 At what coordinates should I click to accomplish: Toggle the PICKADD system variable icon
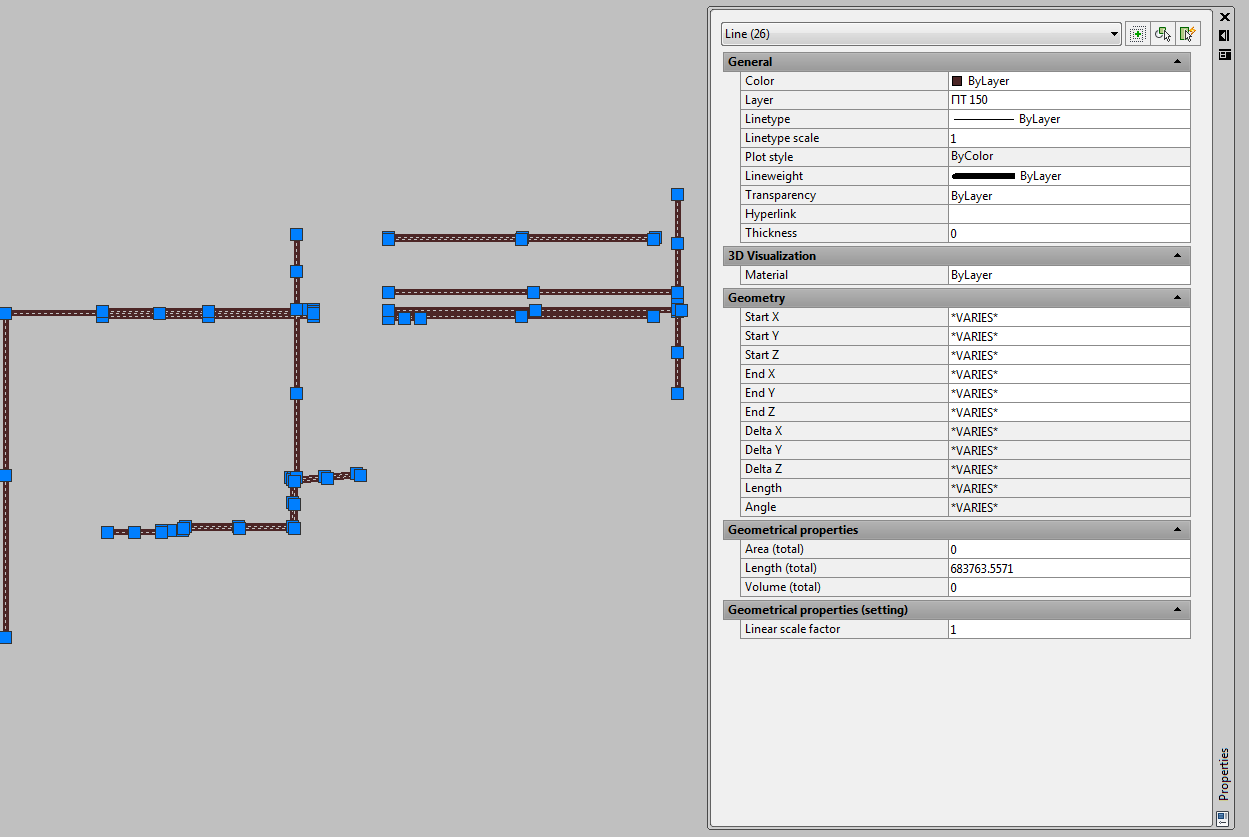(x=1137, y=33)
